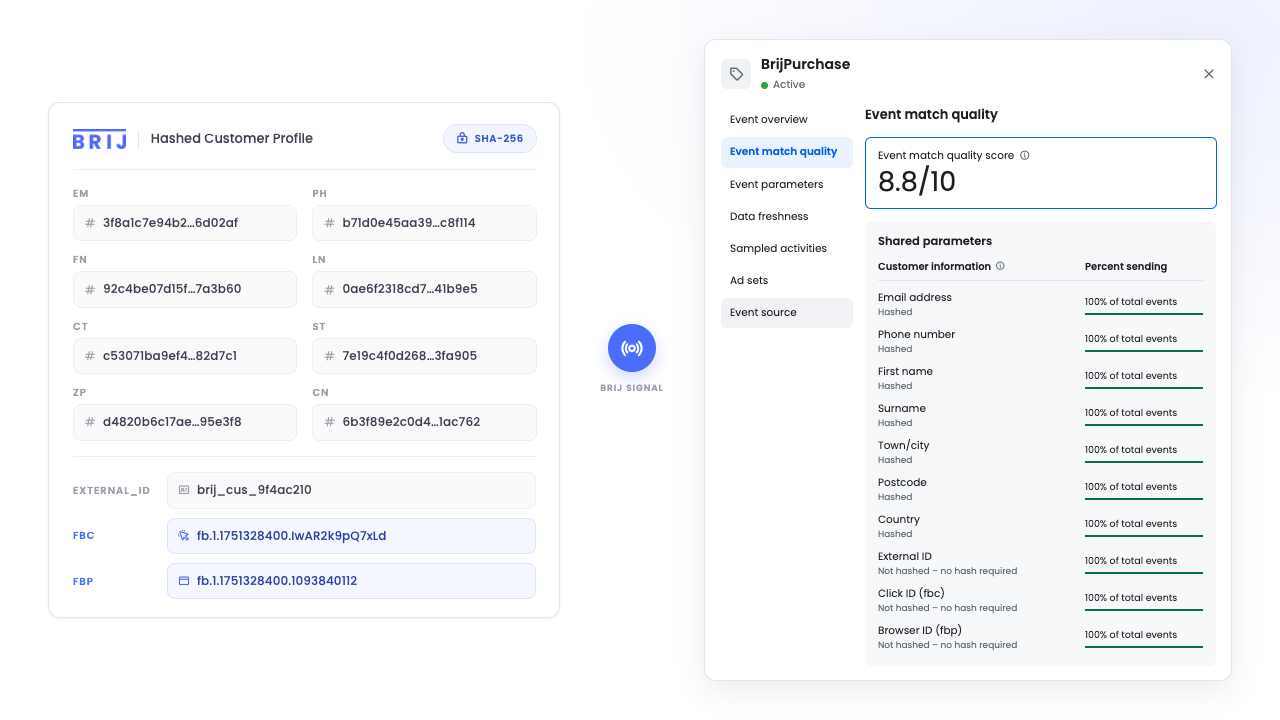Click the SHA-256 lock badge
This screenshot has width=1280, height=720.
[490, 139]
